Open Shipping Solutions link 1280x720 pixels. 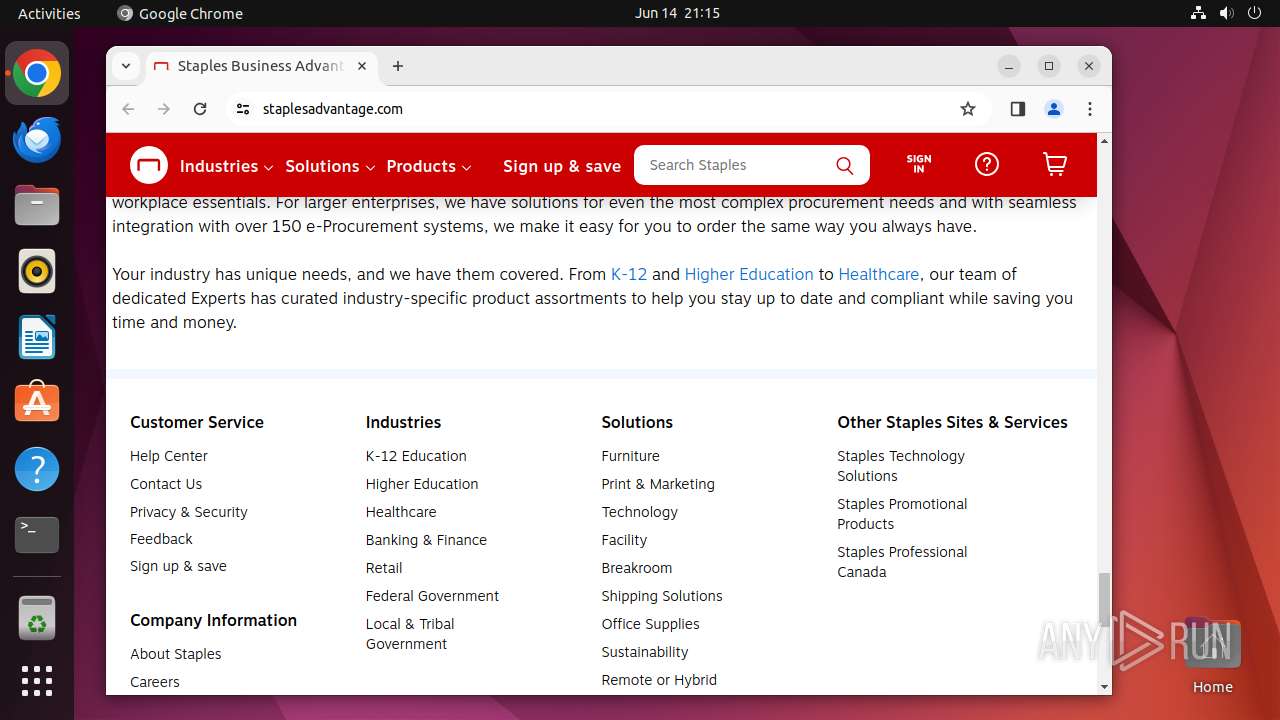point(662,596)
